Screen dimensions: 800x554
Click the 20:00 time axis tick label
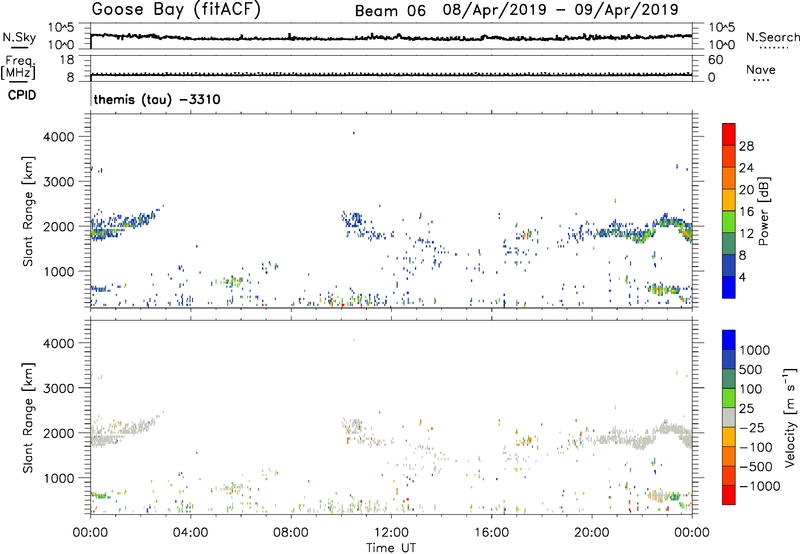click(x=592, y=533)
